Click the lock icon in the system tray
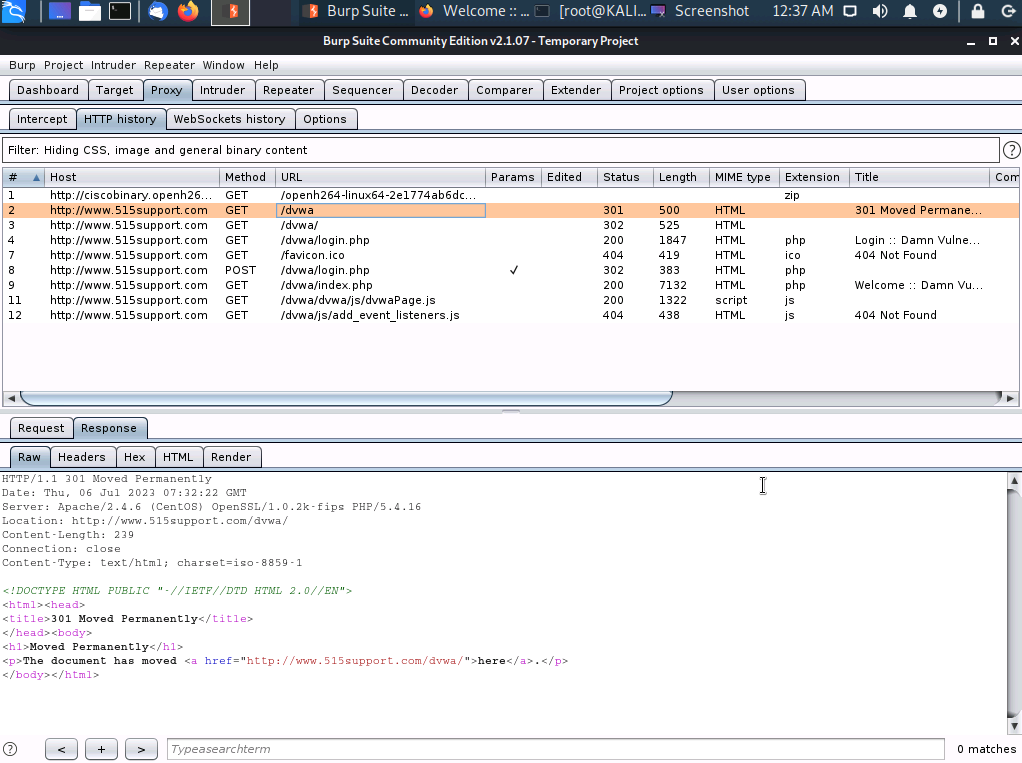1022x763 pixels. pyautogui.click(x=977, y=11)
